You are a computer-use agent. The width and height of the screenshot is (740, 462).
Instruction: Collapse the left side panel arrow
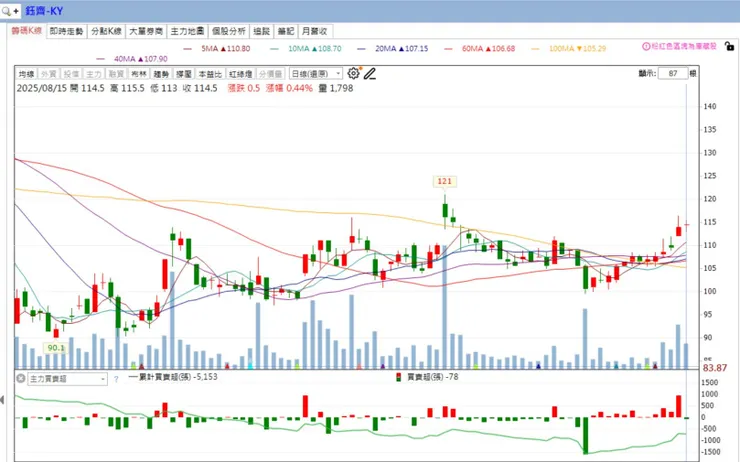click(2, 400)
